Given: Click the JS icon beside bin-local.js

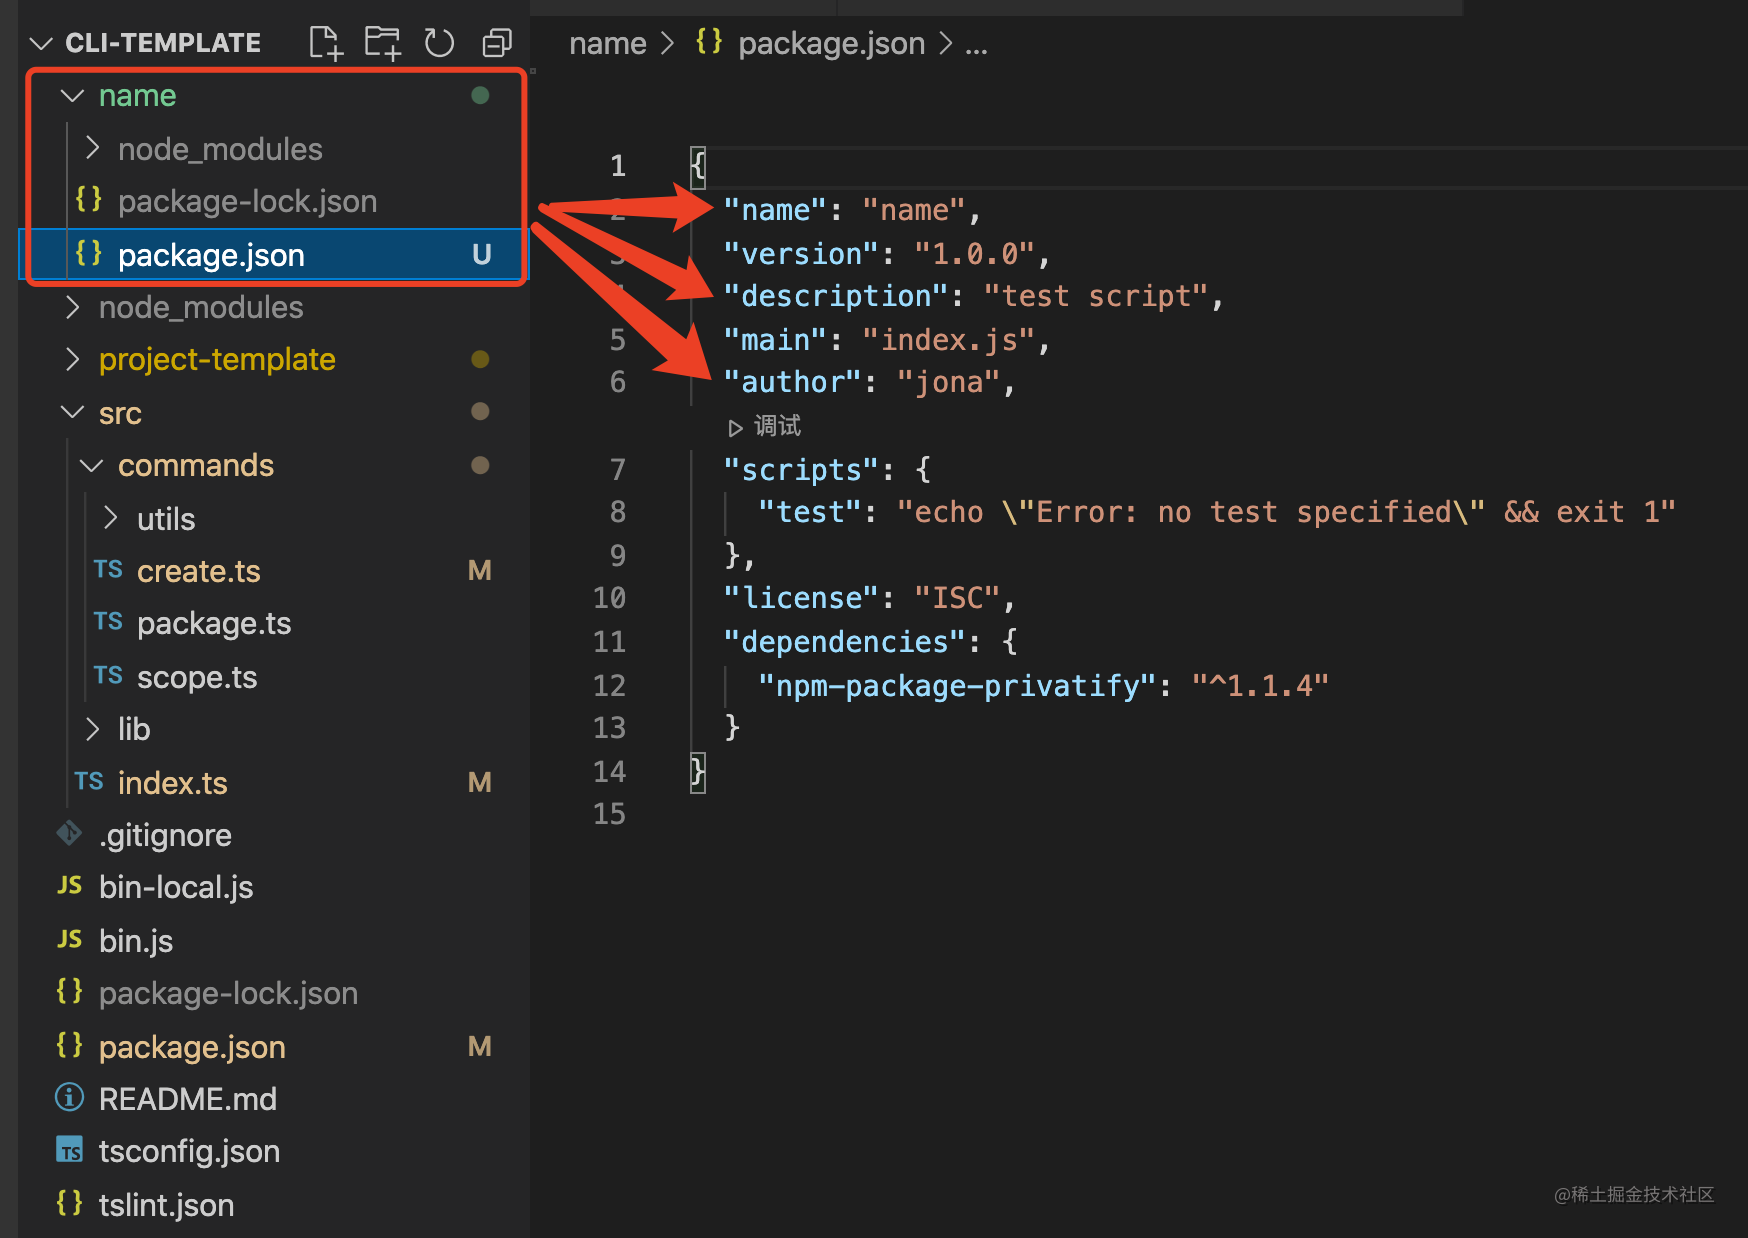Looking at the screenshot, I should 70,886.
